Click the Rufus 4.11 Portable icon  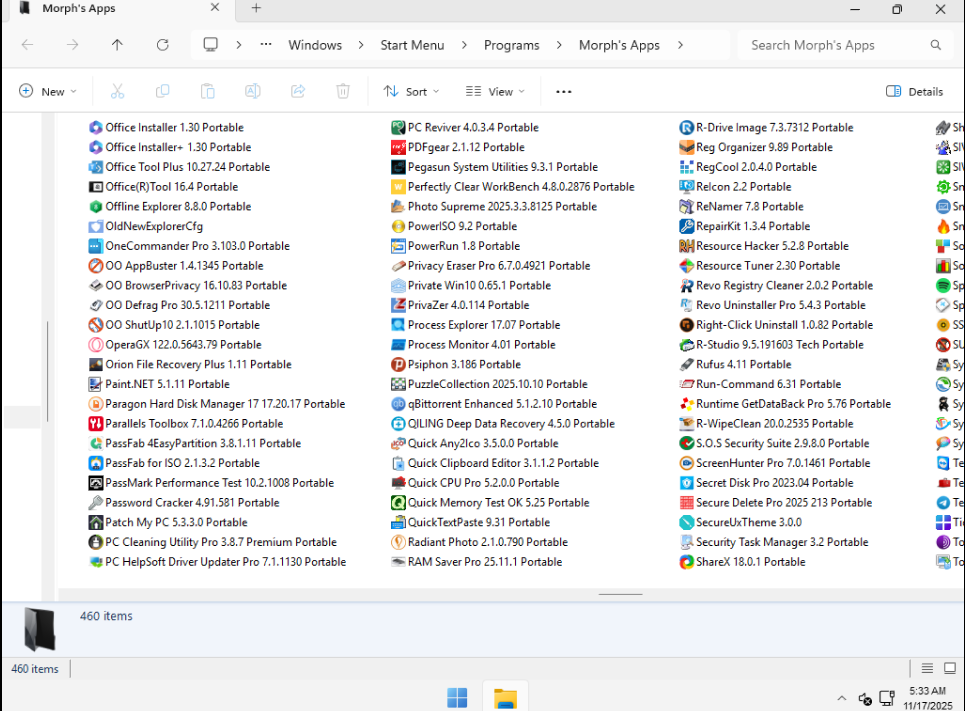pyautogui.click(x=687, y=364)
